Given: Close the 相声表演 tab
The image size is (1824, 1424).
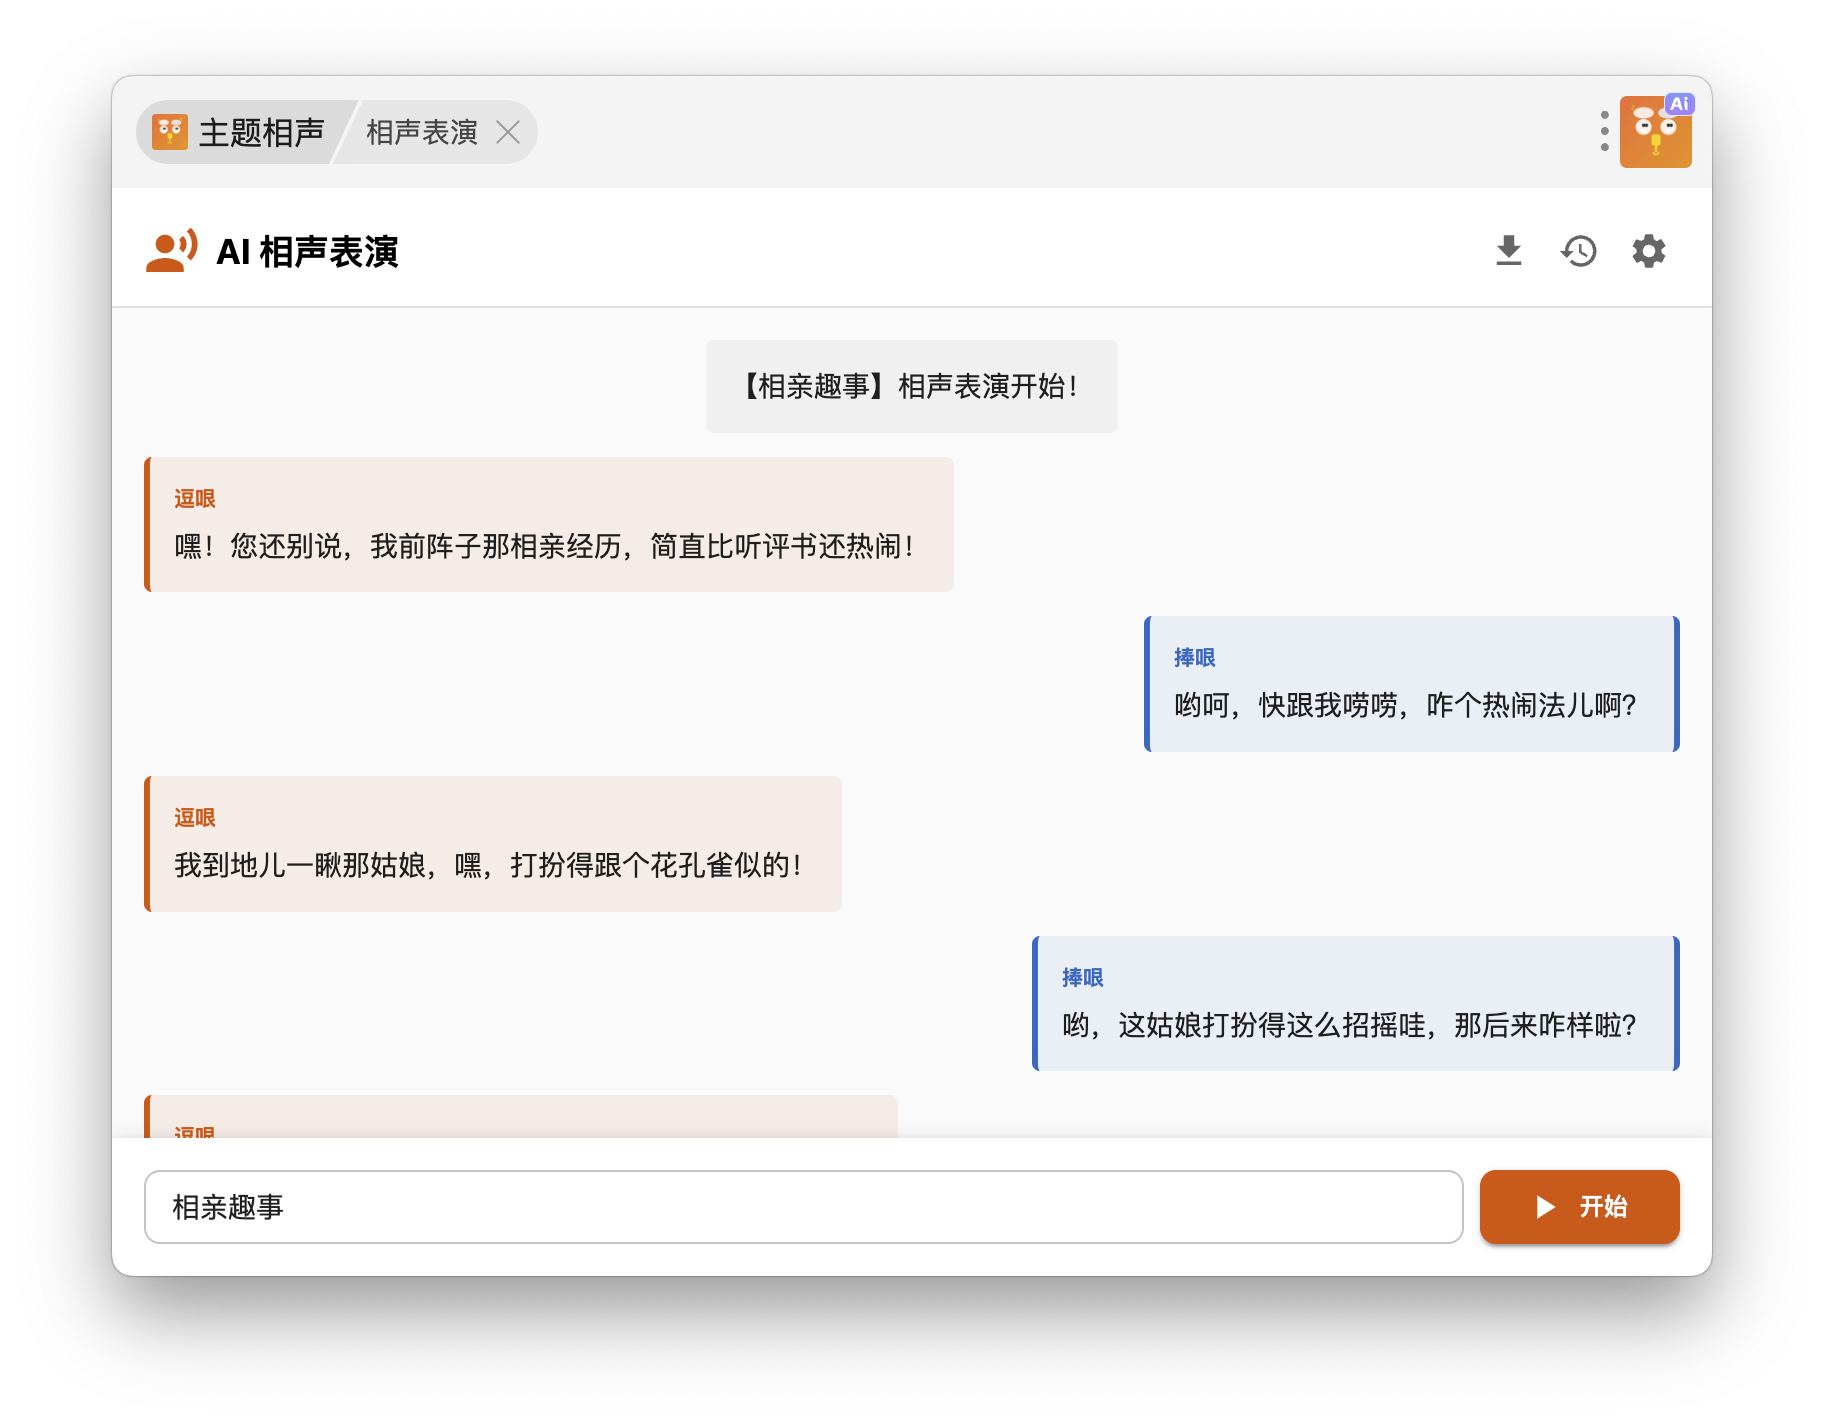Looking at the screenshot, I should 508,132.
